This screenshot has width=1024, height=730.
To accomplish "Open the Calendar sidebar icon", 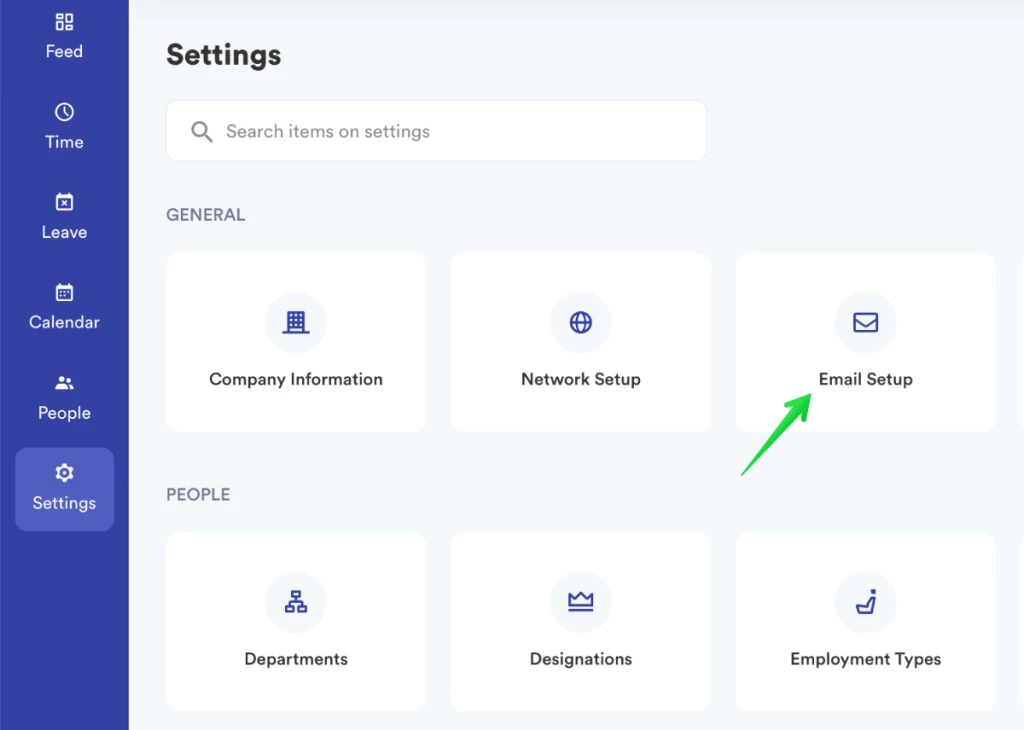I will pos(64,293).
